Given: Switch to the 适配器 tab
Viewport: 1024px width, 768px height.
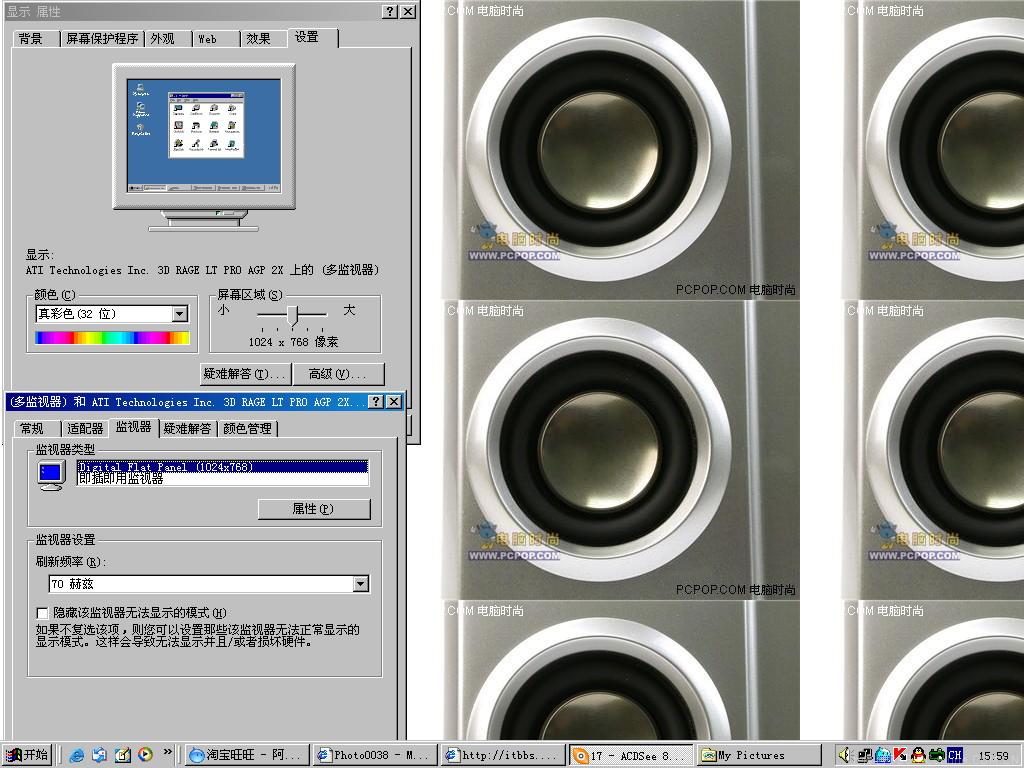Looking at the screenshot, I should [x=85, y=428].
